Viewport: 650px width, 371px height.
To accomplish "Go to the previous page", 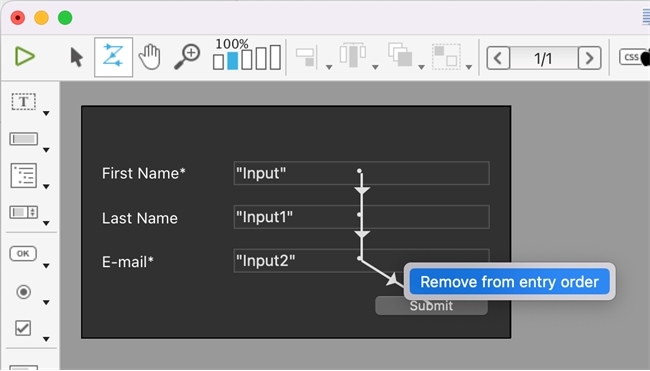I will coord(498,58).
